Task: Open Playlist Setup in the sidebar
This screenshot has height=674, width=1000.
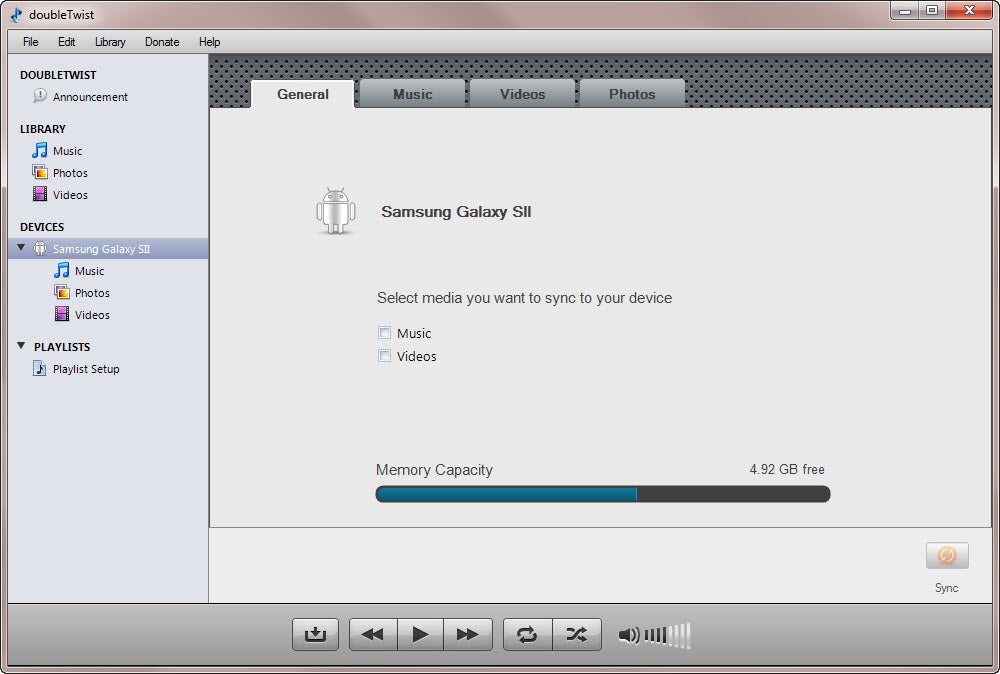Action: 85,369
